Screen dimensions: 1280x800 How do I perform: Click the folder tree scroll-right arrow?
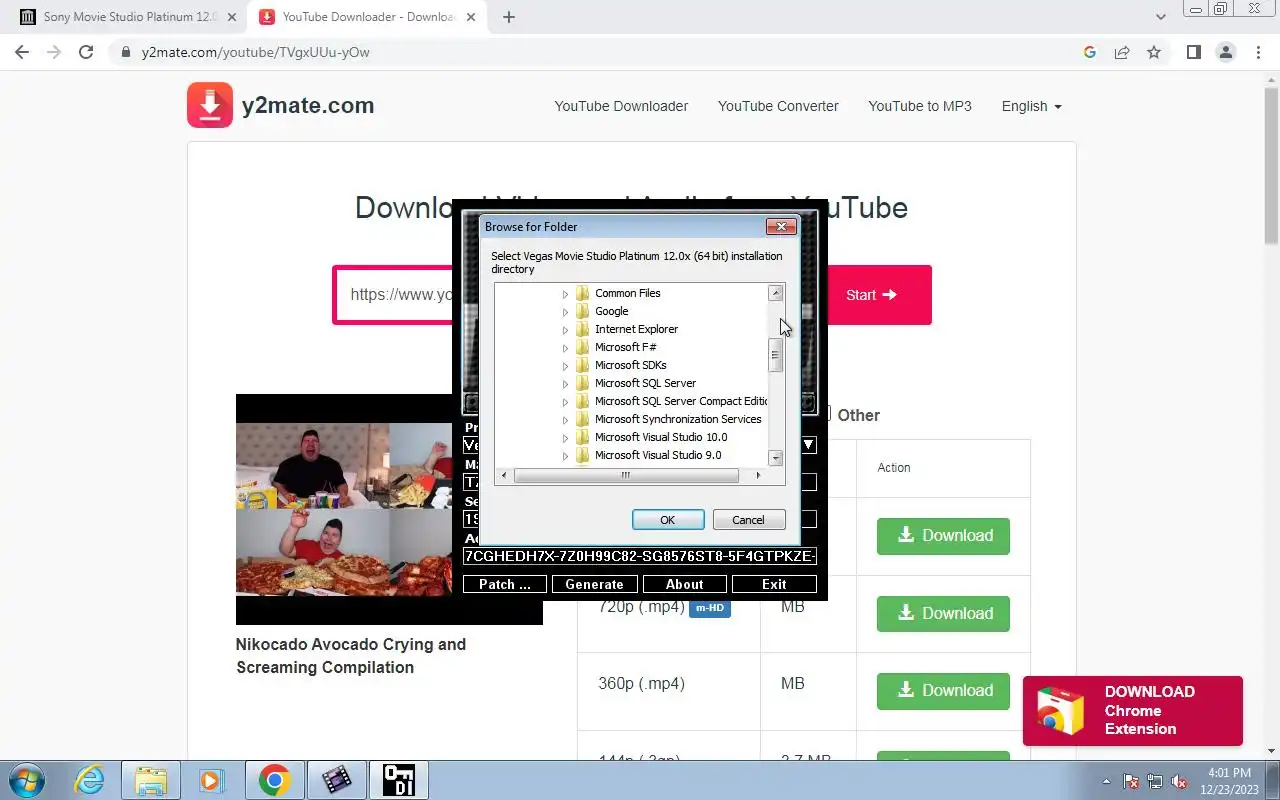[758, 475]
